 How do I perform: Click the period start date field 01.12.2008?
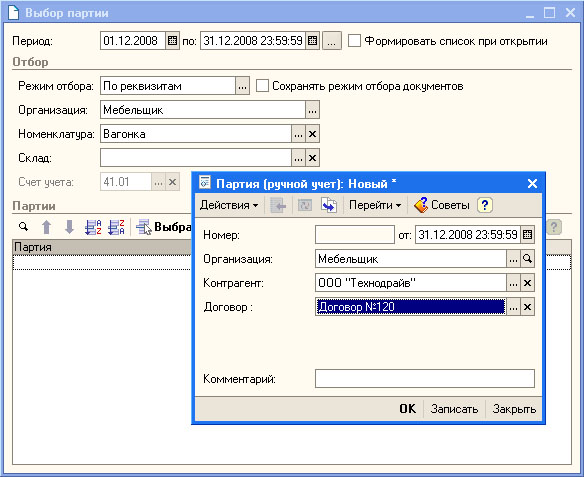pos(133,41)
